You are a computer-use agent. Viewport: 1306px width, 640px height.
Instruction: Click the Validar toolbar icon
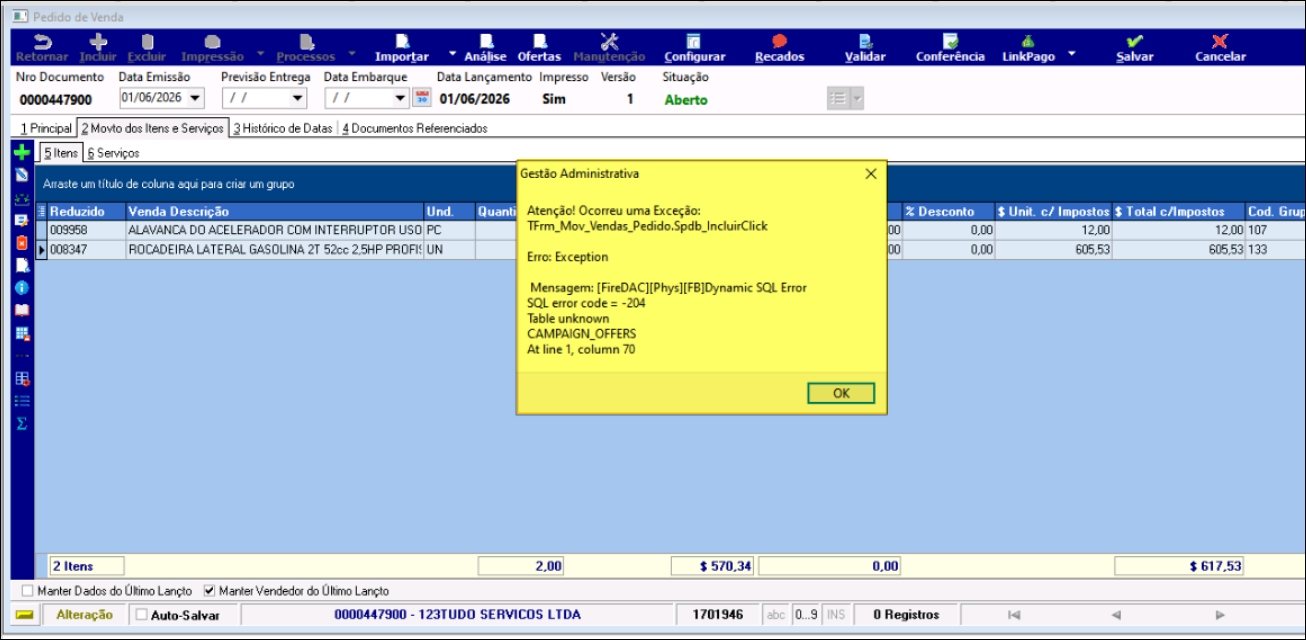865,41
